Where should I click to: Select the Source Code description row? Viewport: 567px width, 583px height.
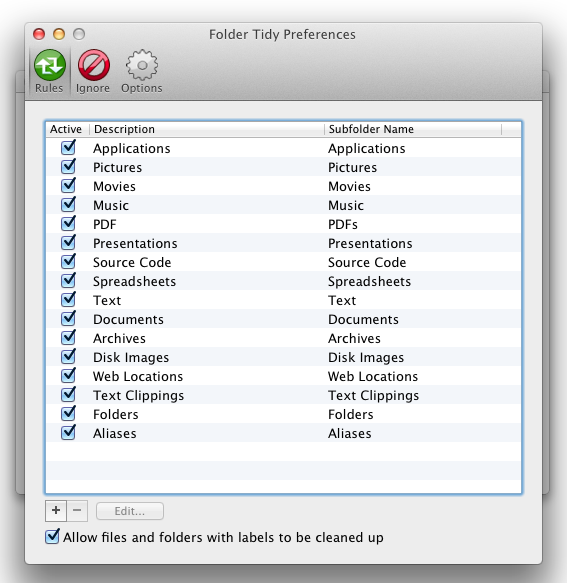tap(132, 262)
